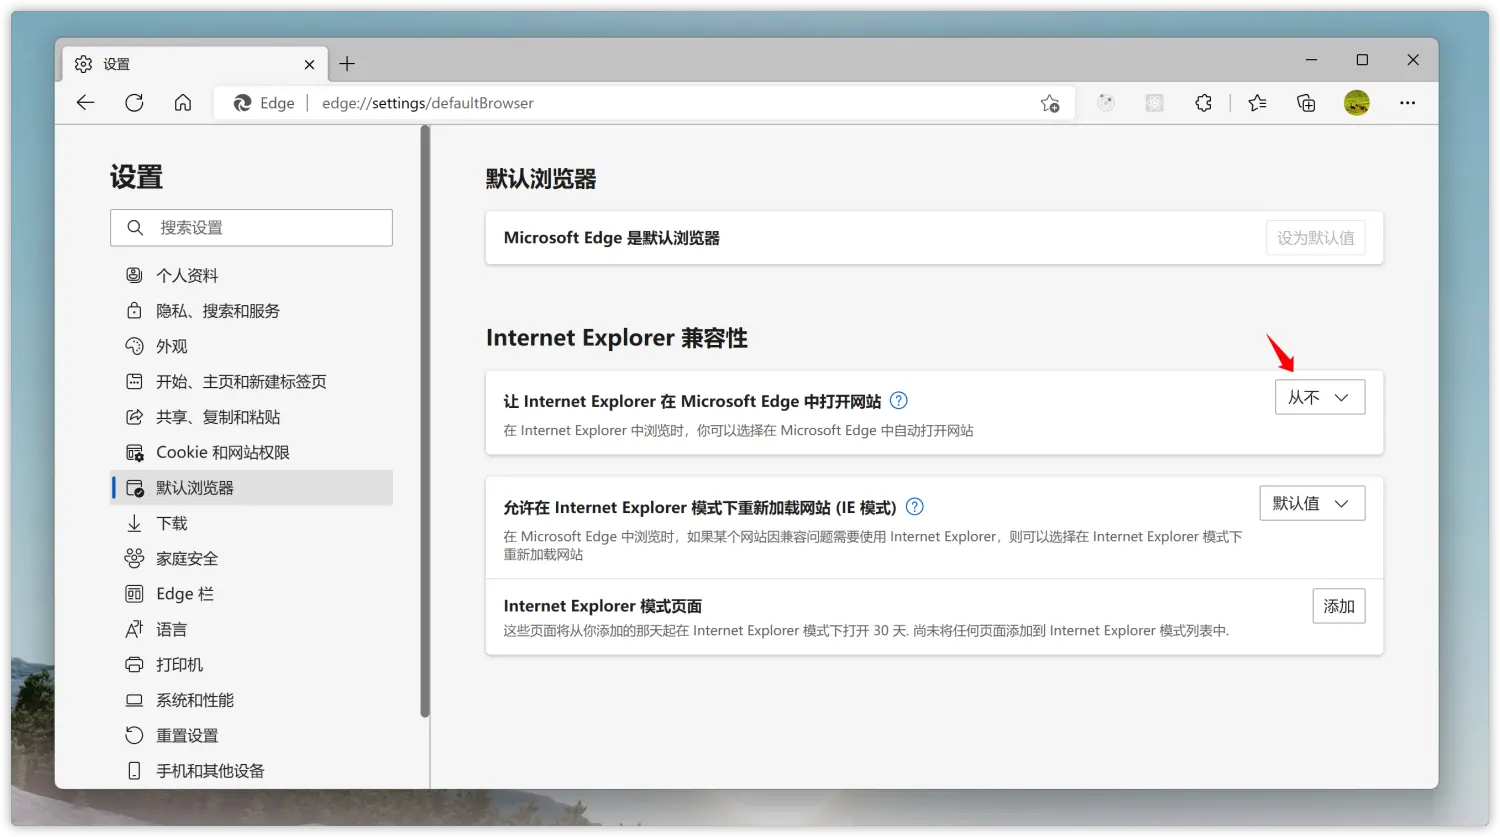Open the Extensions puzzle icon
The height and width of the screenshot is (837, 1500).
(x=1203, y=103)
